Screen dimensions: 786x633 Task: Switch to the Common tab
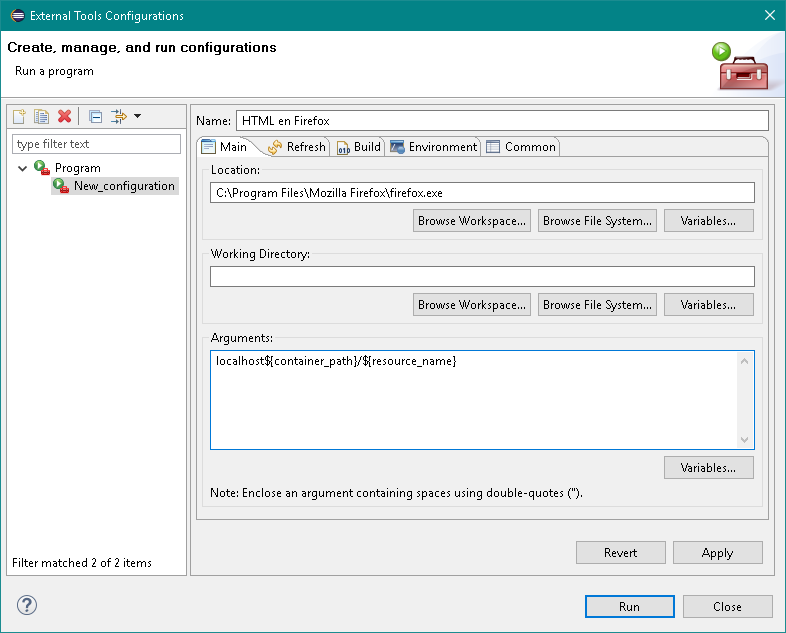click(521, 147)
